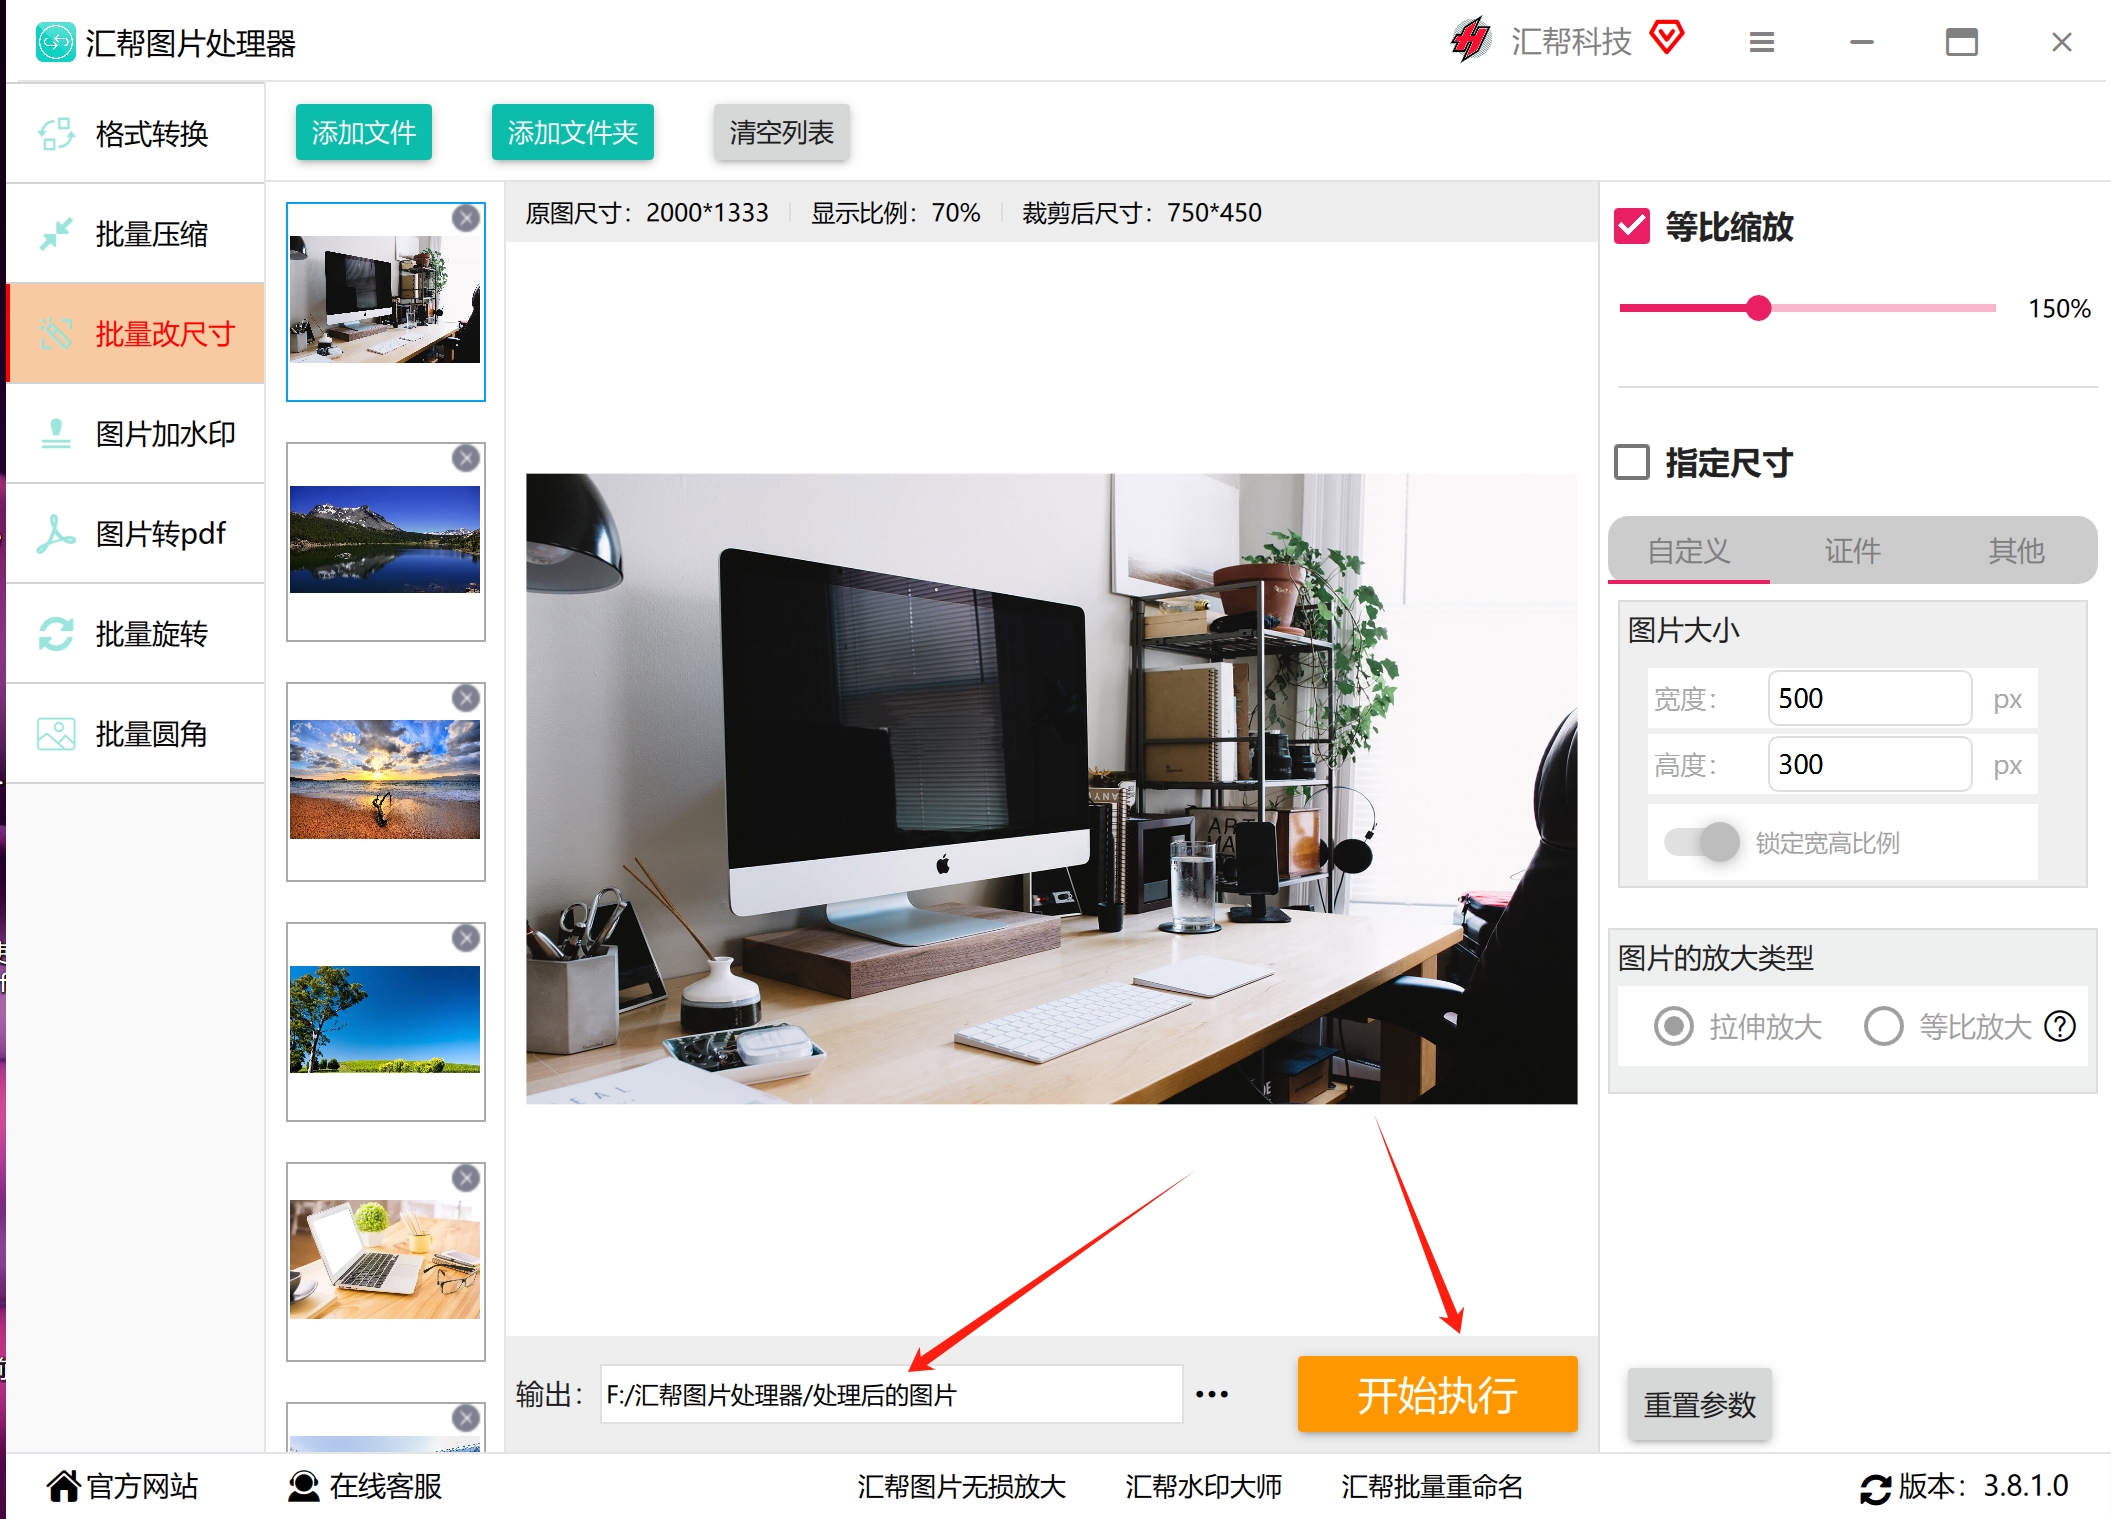Click the 清空列表 button
Viewport: 2111px width, 1519px height.
pos(782,132)
